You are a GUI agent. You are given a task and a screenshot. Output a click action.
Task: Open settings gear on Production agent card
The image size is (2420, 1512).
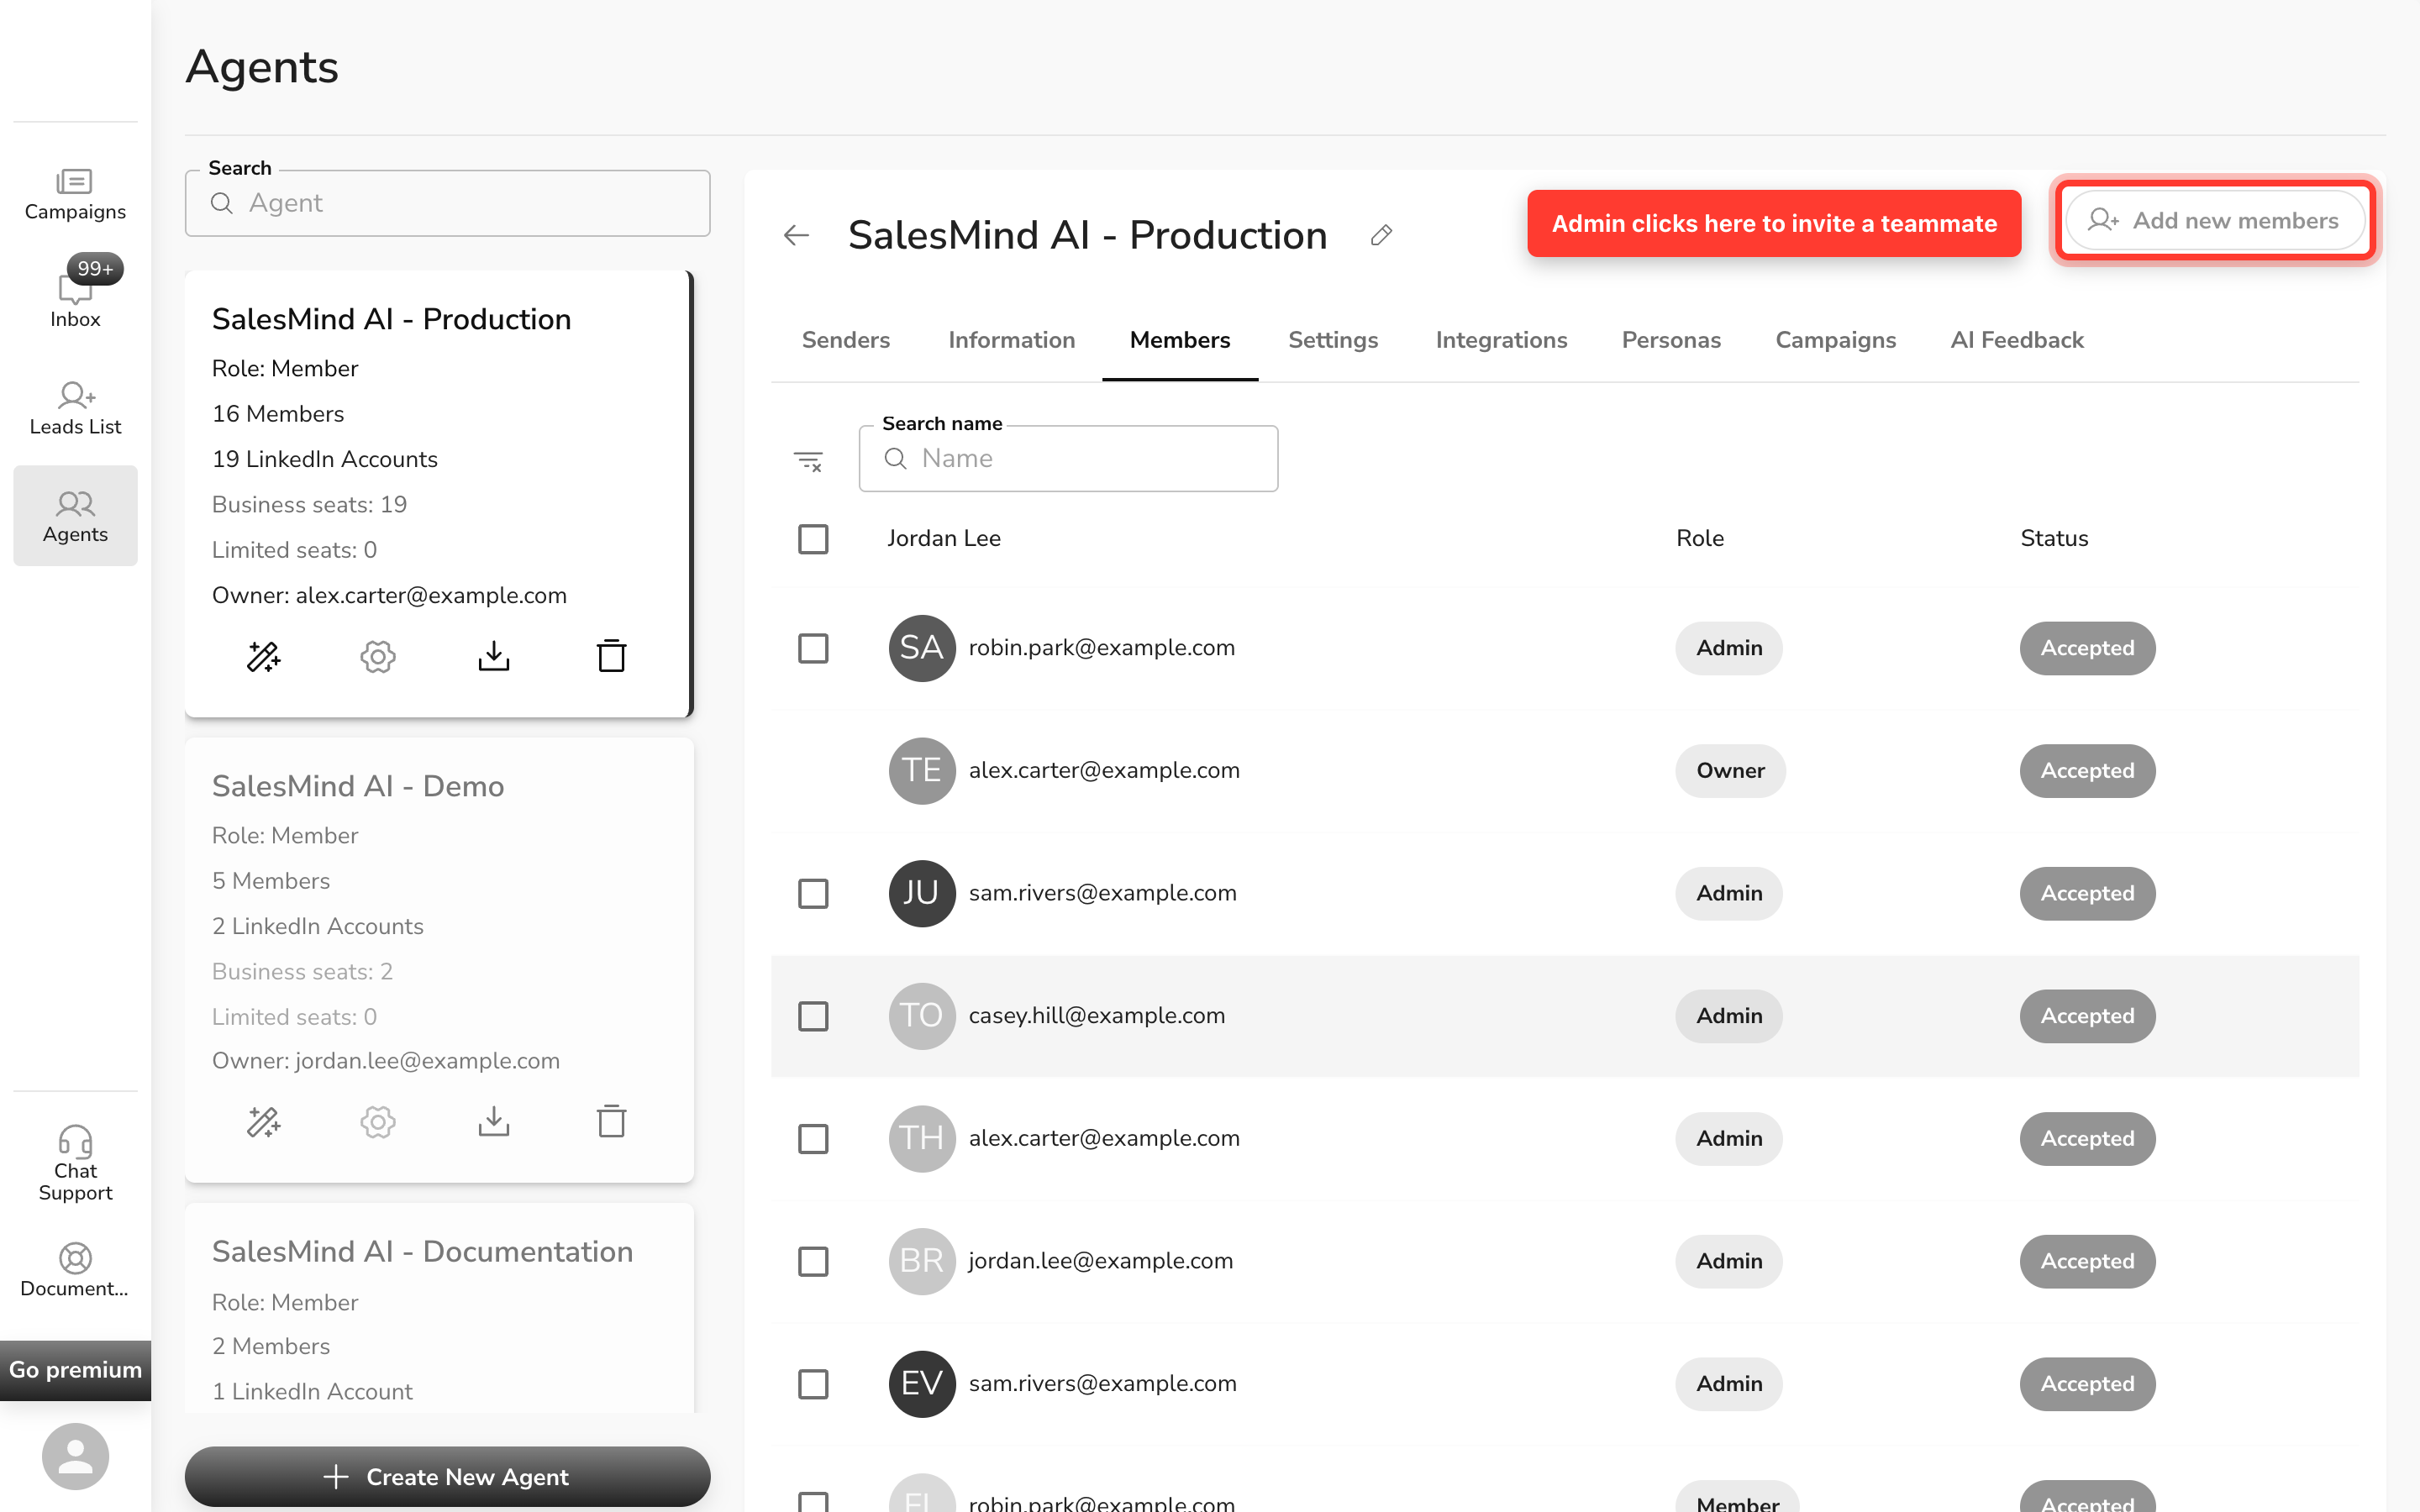click(x=378, y=657)
